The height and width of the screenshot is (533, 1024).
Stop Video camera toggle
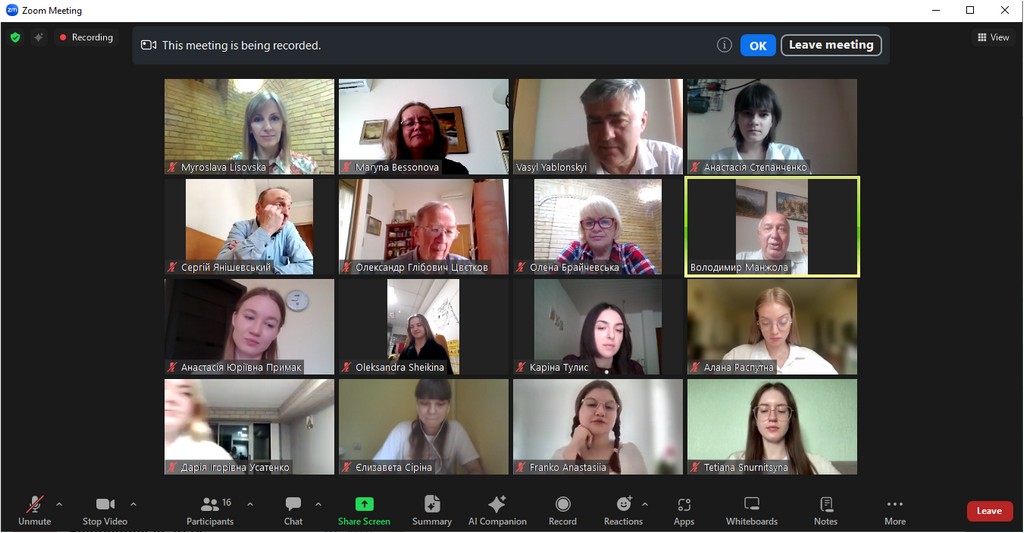click(105, 509)
